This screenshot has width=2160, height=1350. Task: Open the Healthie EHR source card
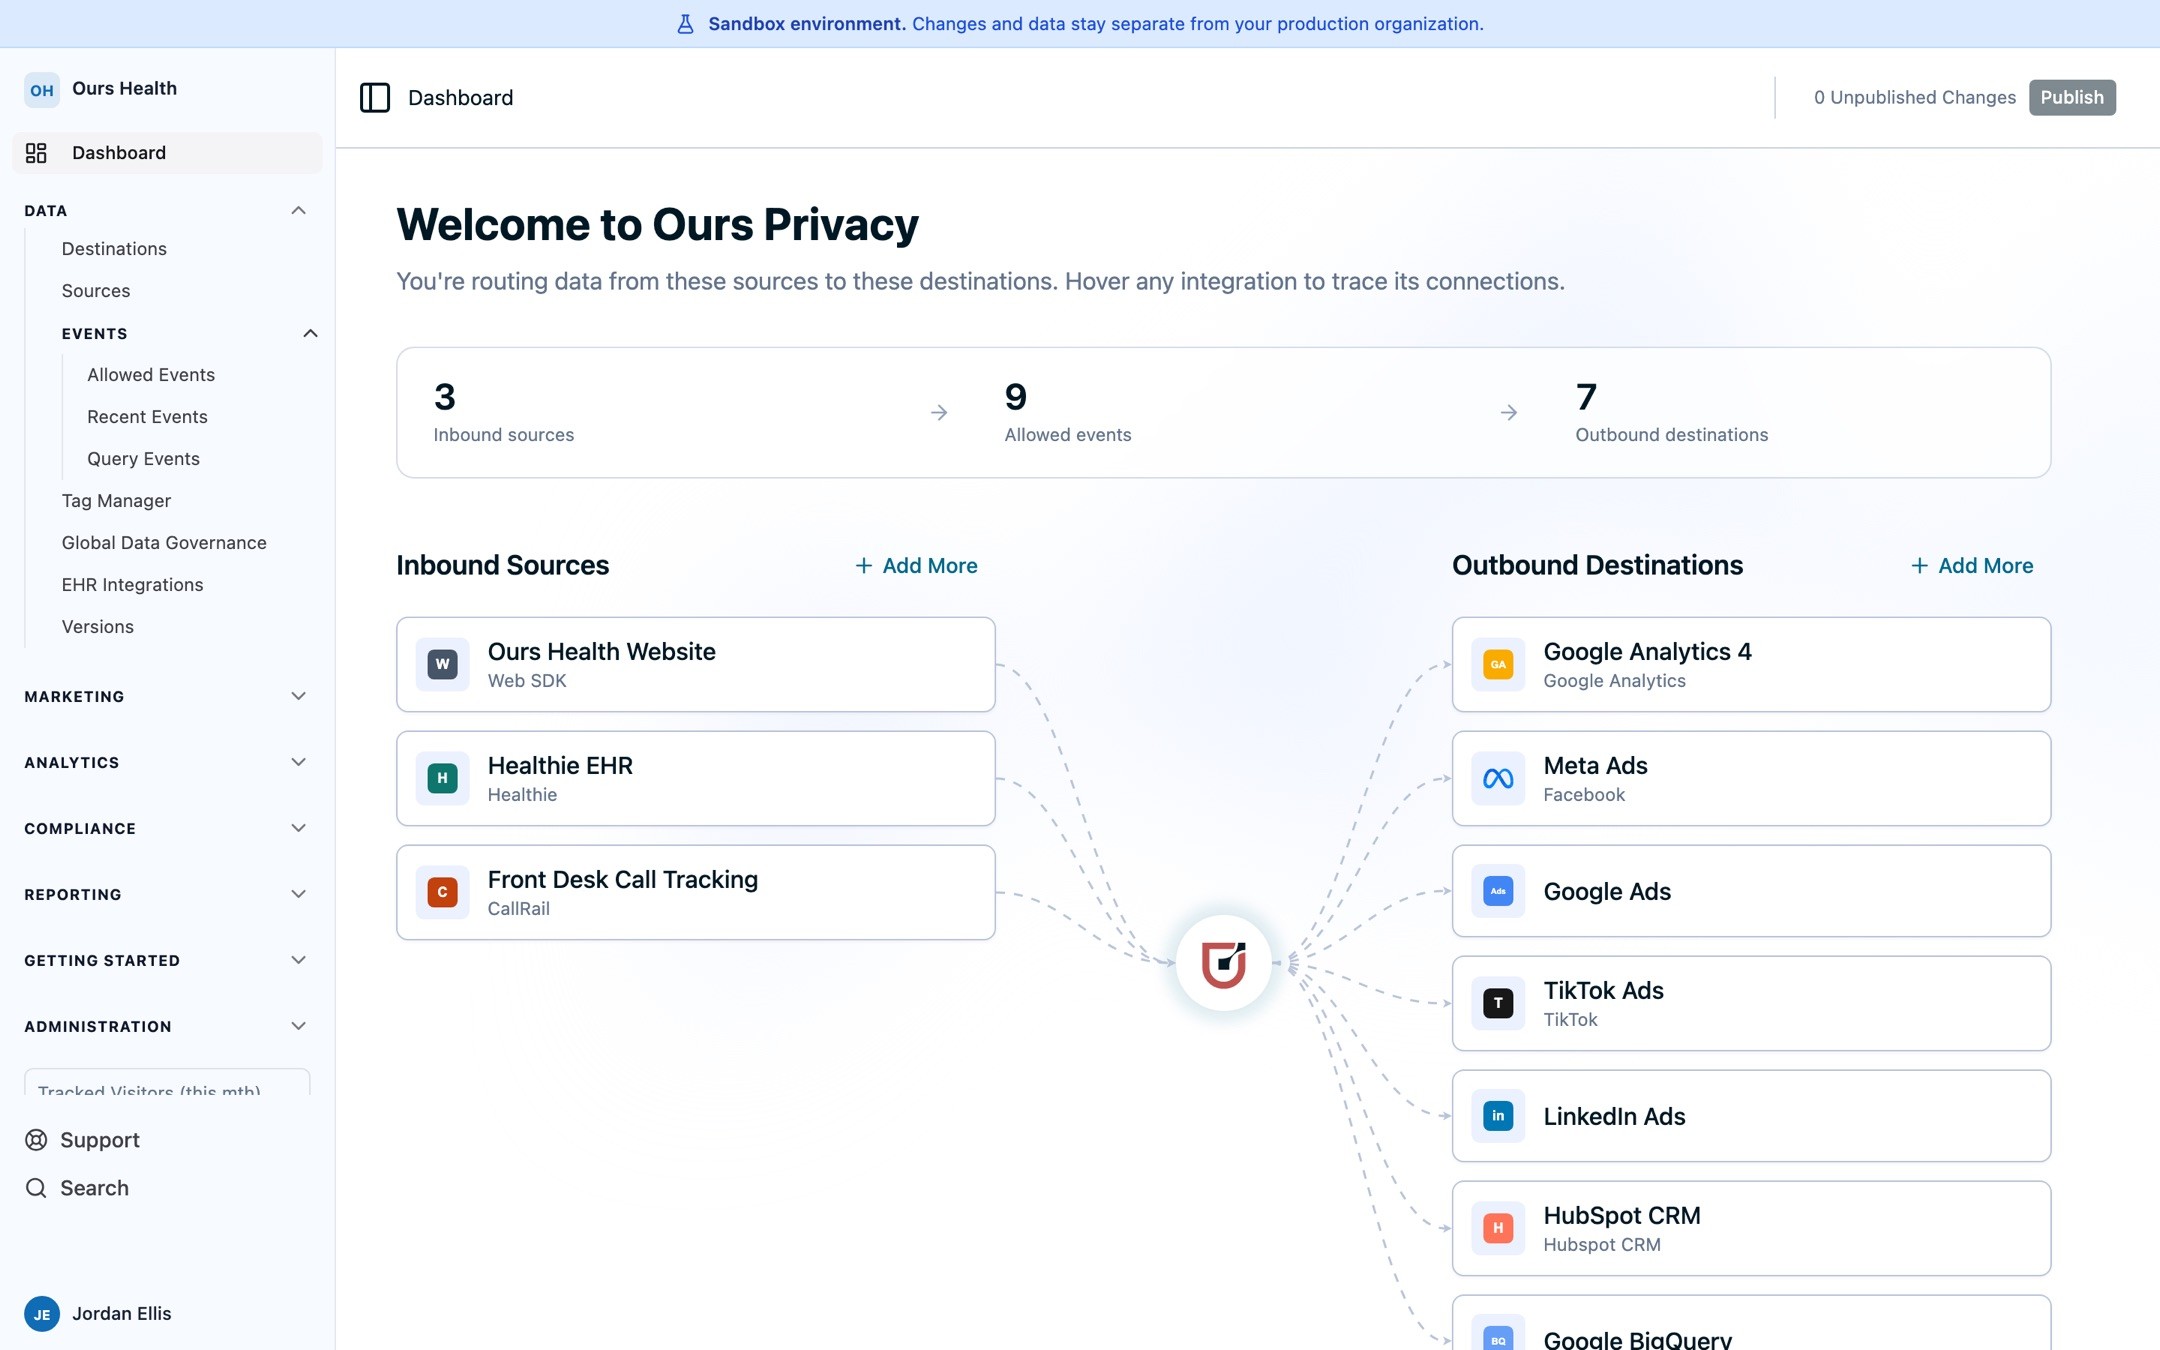tap(696, 778)
